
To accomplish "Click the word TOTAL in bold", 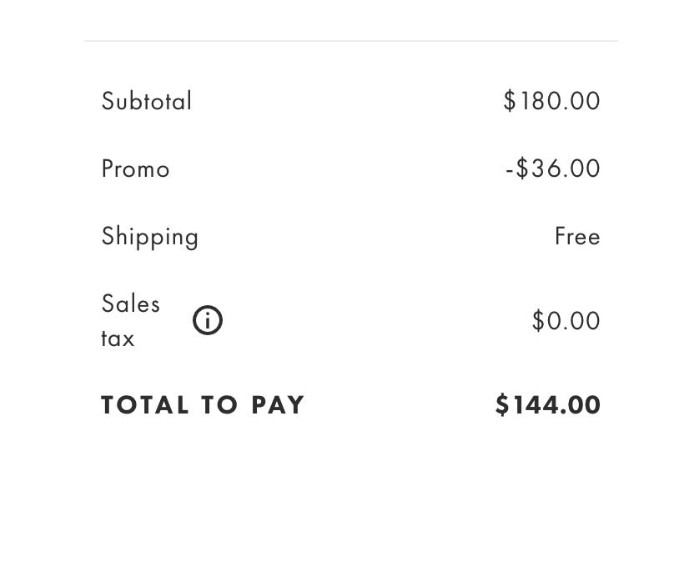I will click(x=145, y=405).
